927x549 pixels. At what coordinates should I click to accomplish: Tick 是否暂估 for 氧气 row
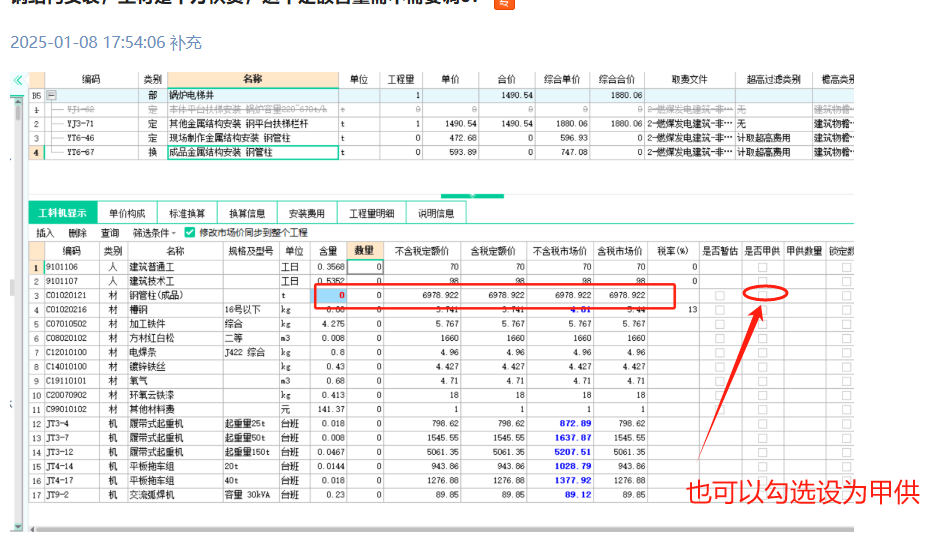[x=719, y=381]
